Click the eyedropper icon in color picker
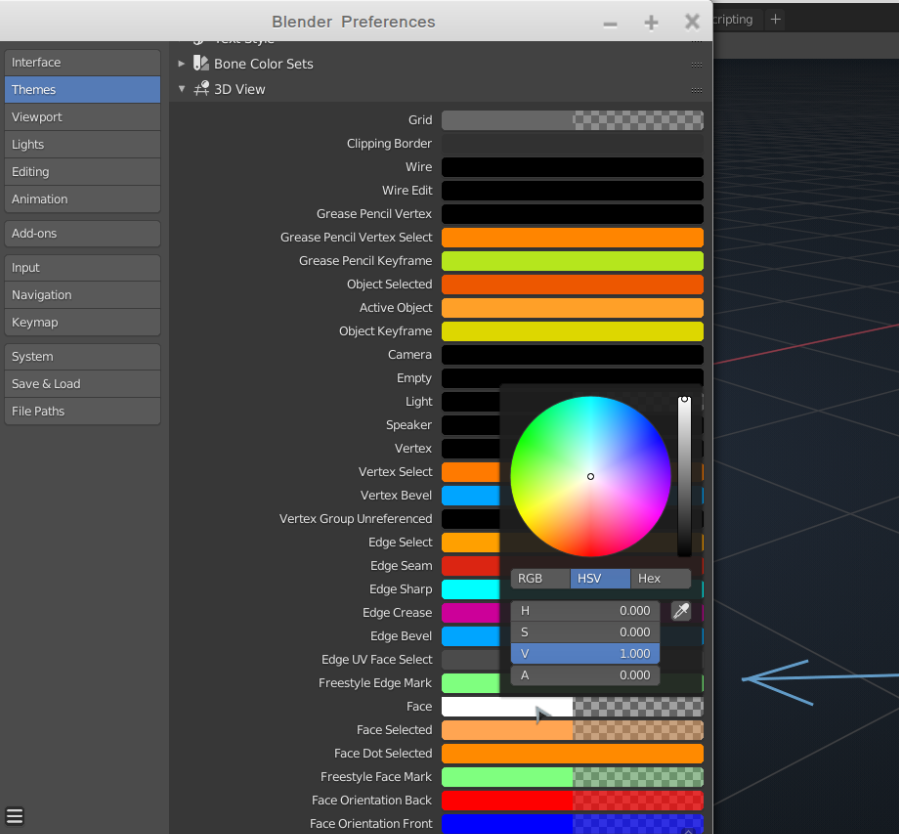The width and height of the screenshot is (899, 834). click(x=681, y=611)
